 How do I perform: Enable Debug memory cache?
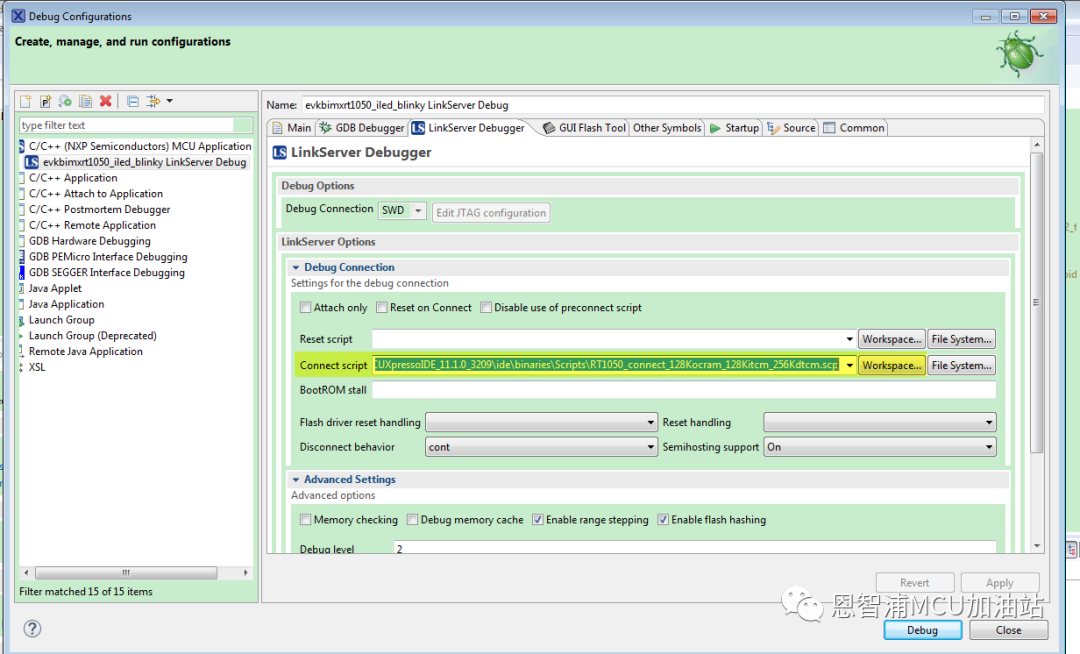coord(412,520)
